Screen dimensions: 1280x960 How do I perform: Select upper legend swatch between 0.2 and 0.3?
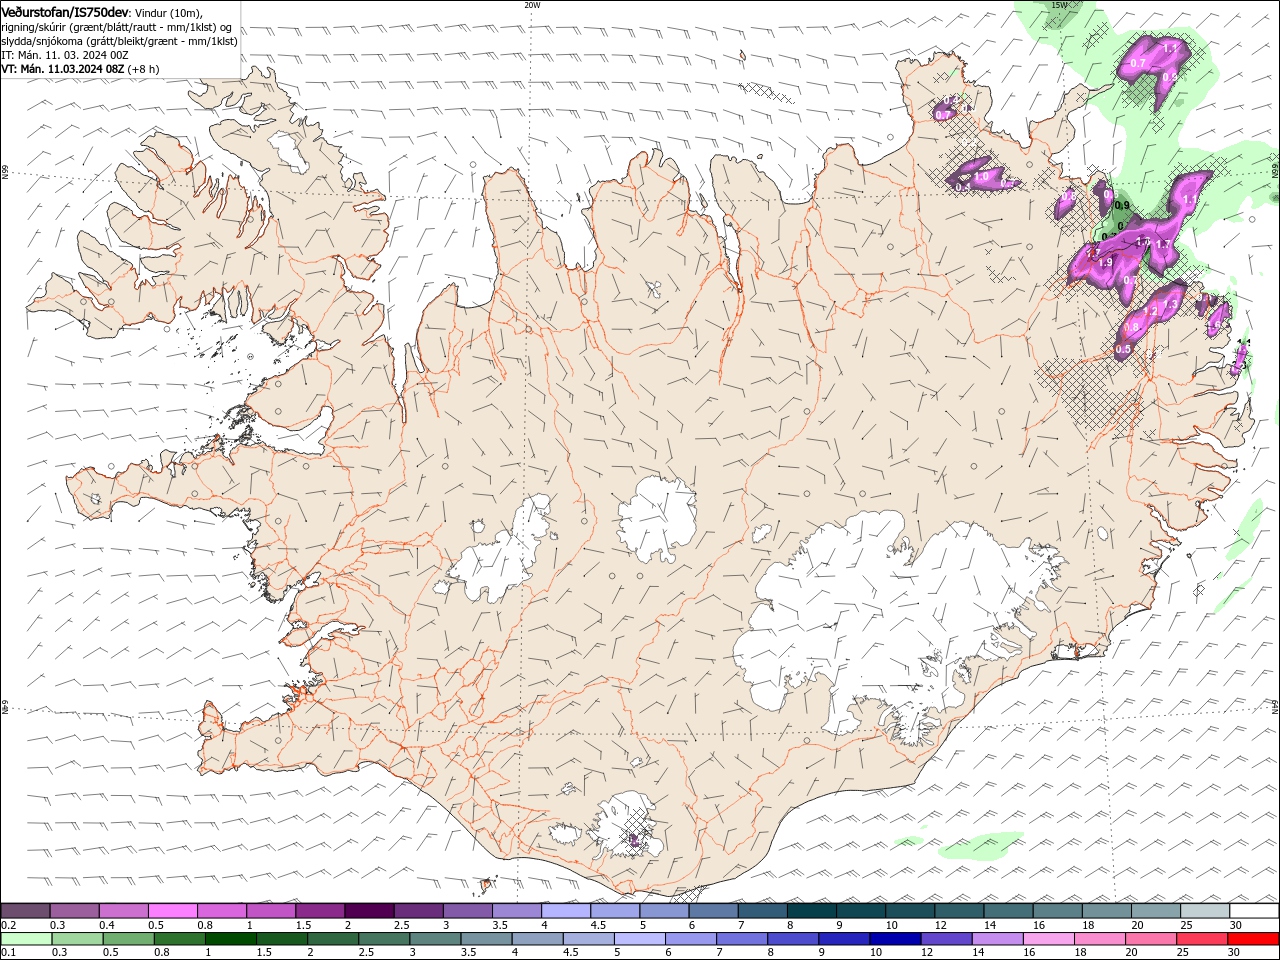coord(25,911)
